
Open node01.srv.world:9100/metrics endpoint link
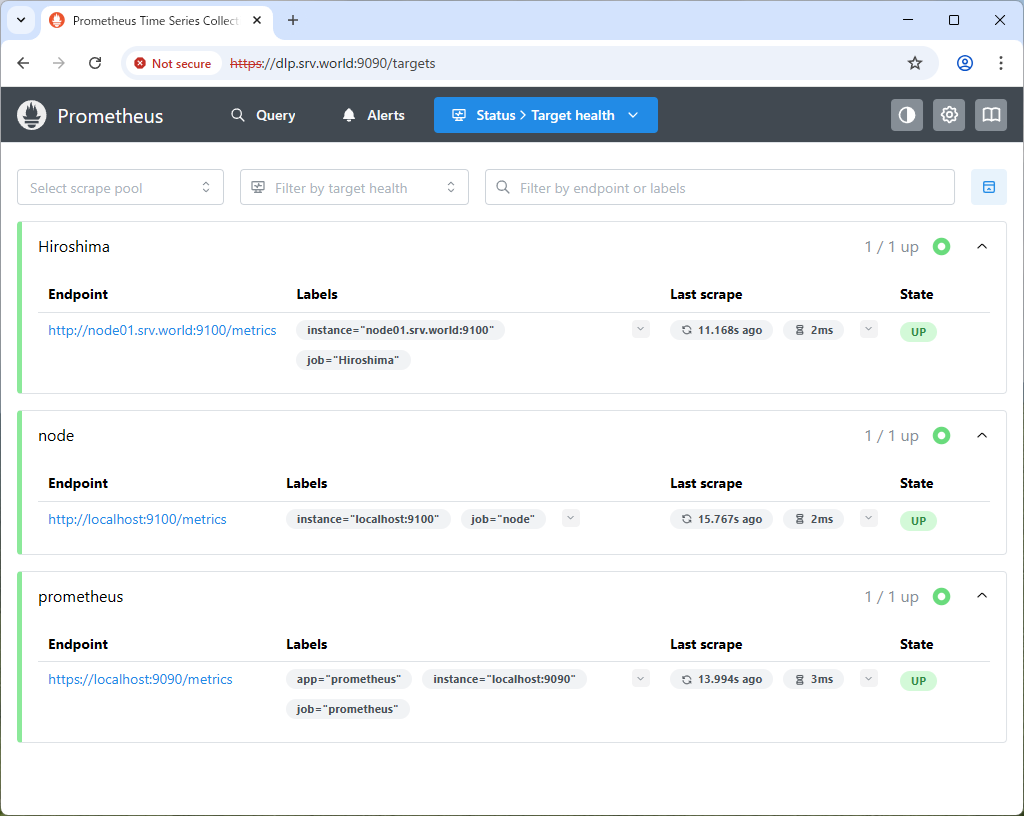pyautogui.click(x=162, y=330)
